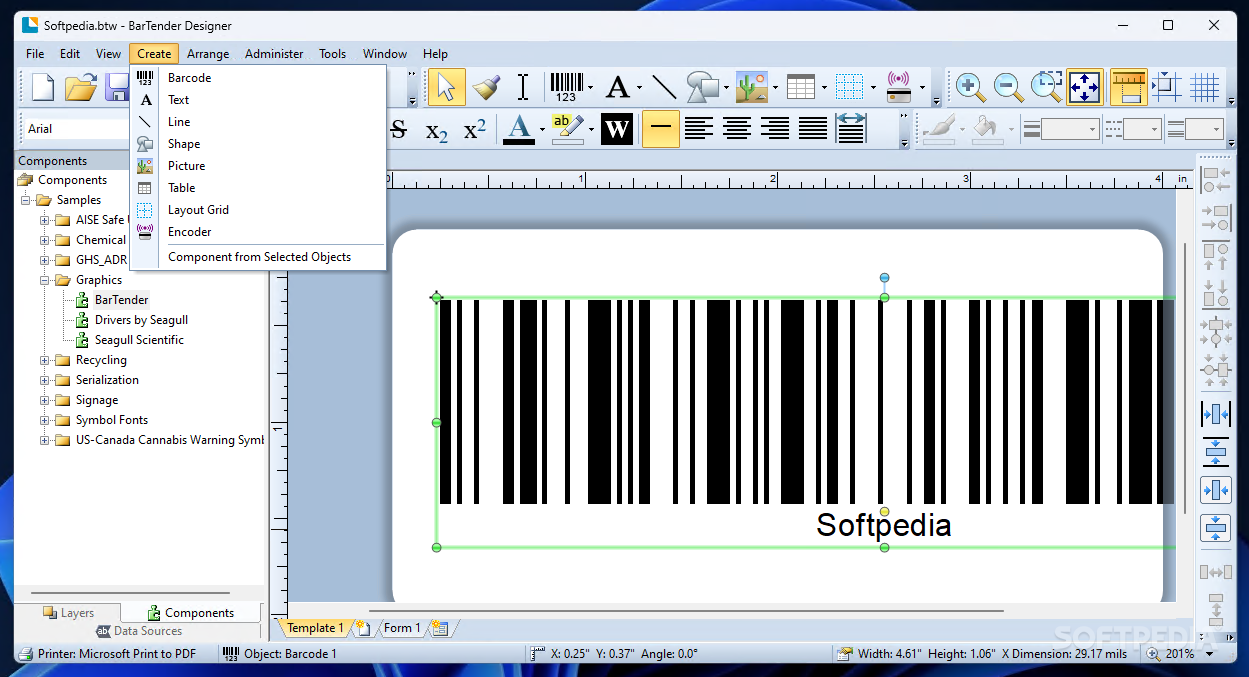Select the diagonal line drawing tool
Screen dimensions: 1249x677
point(664,87)
